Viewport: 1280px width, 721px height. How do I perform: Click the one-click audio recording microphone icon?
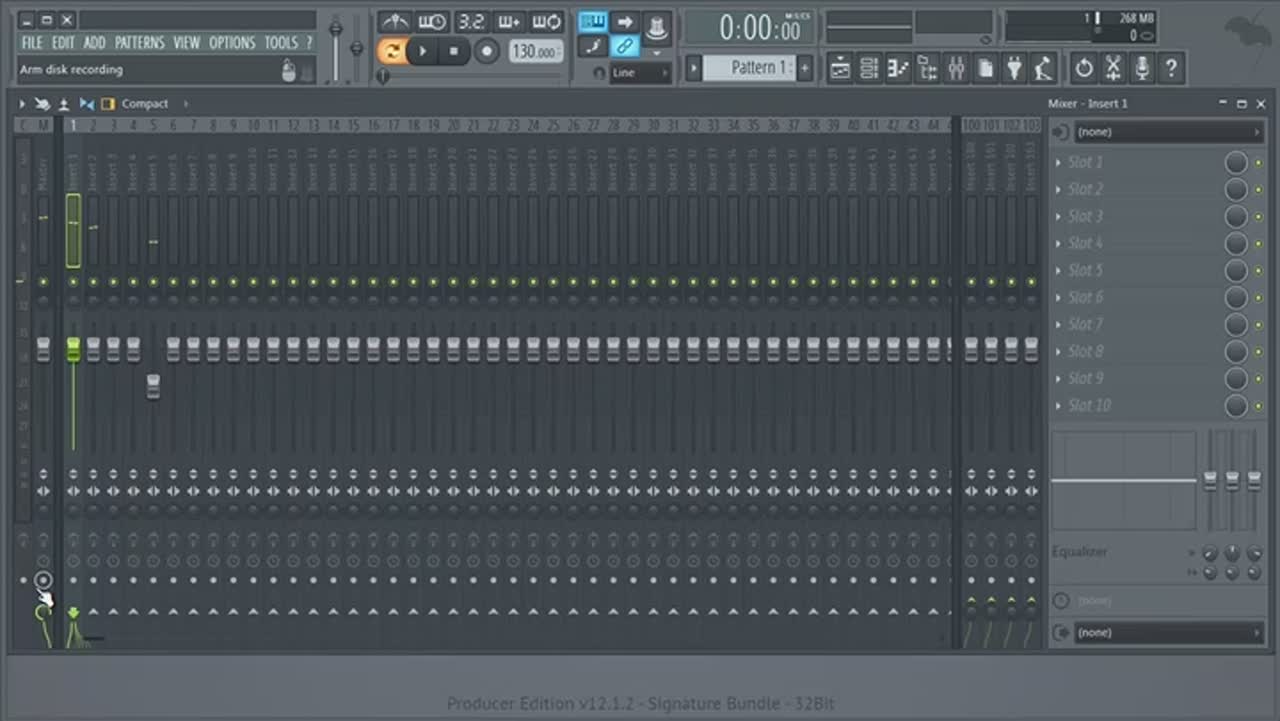click(x=1141, y=68)
